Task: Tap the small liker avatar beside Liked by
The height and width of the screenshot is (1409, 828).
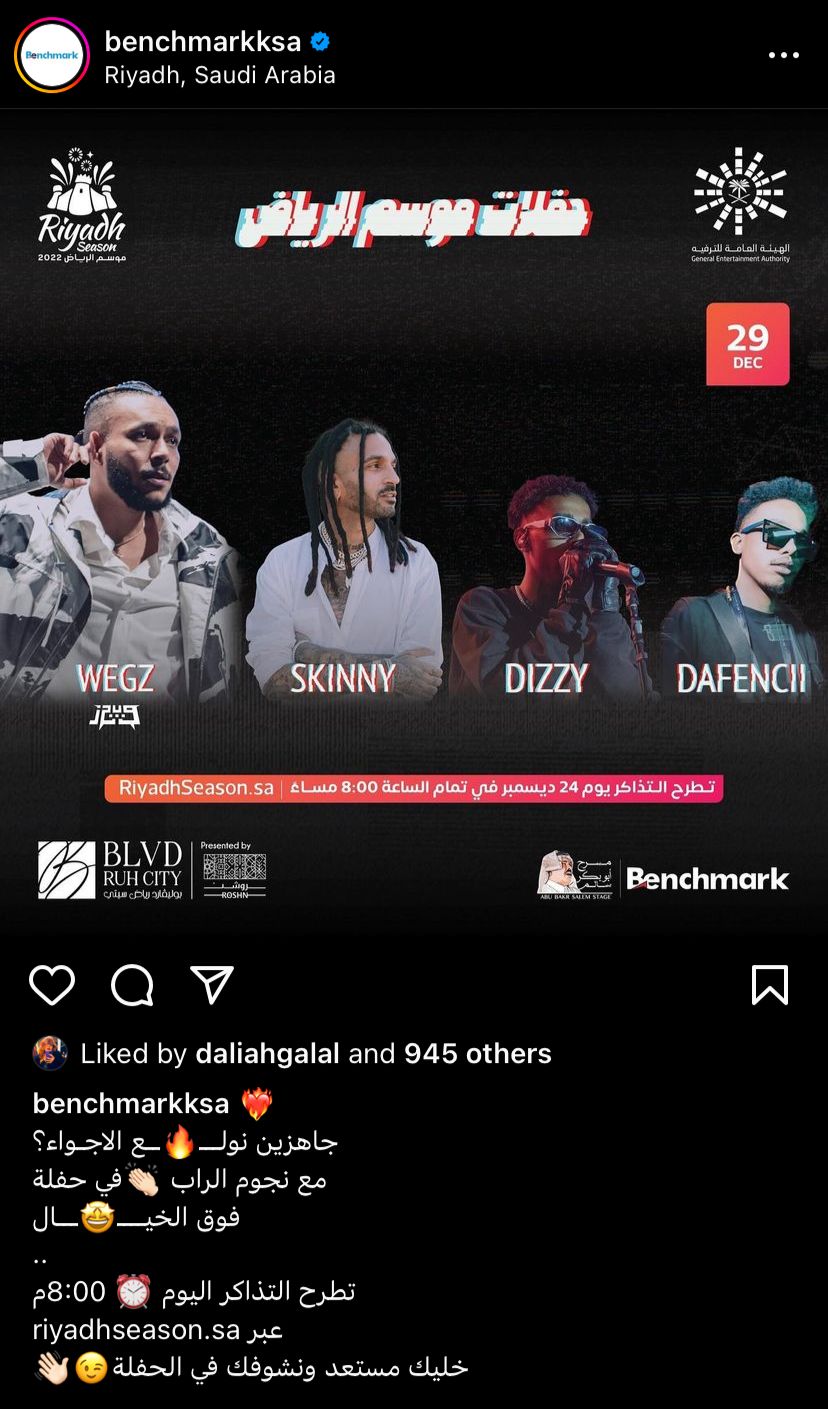Action: click(x=50, y=1053)
